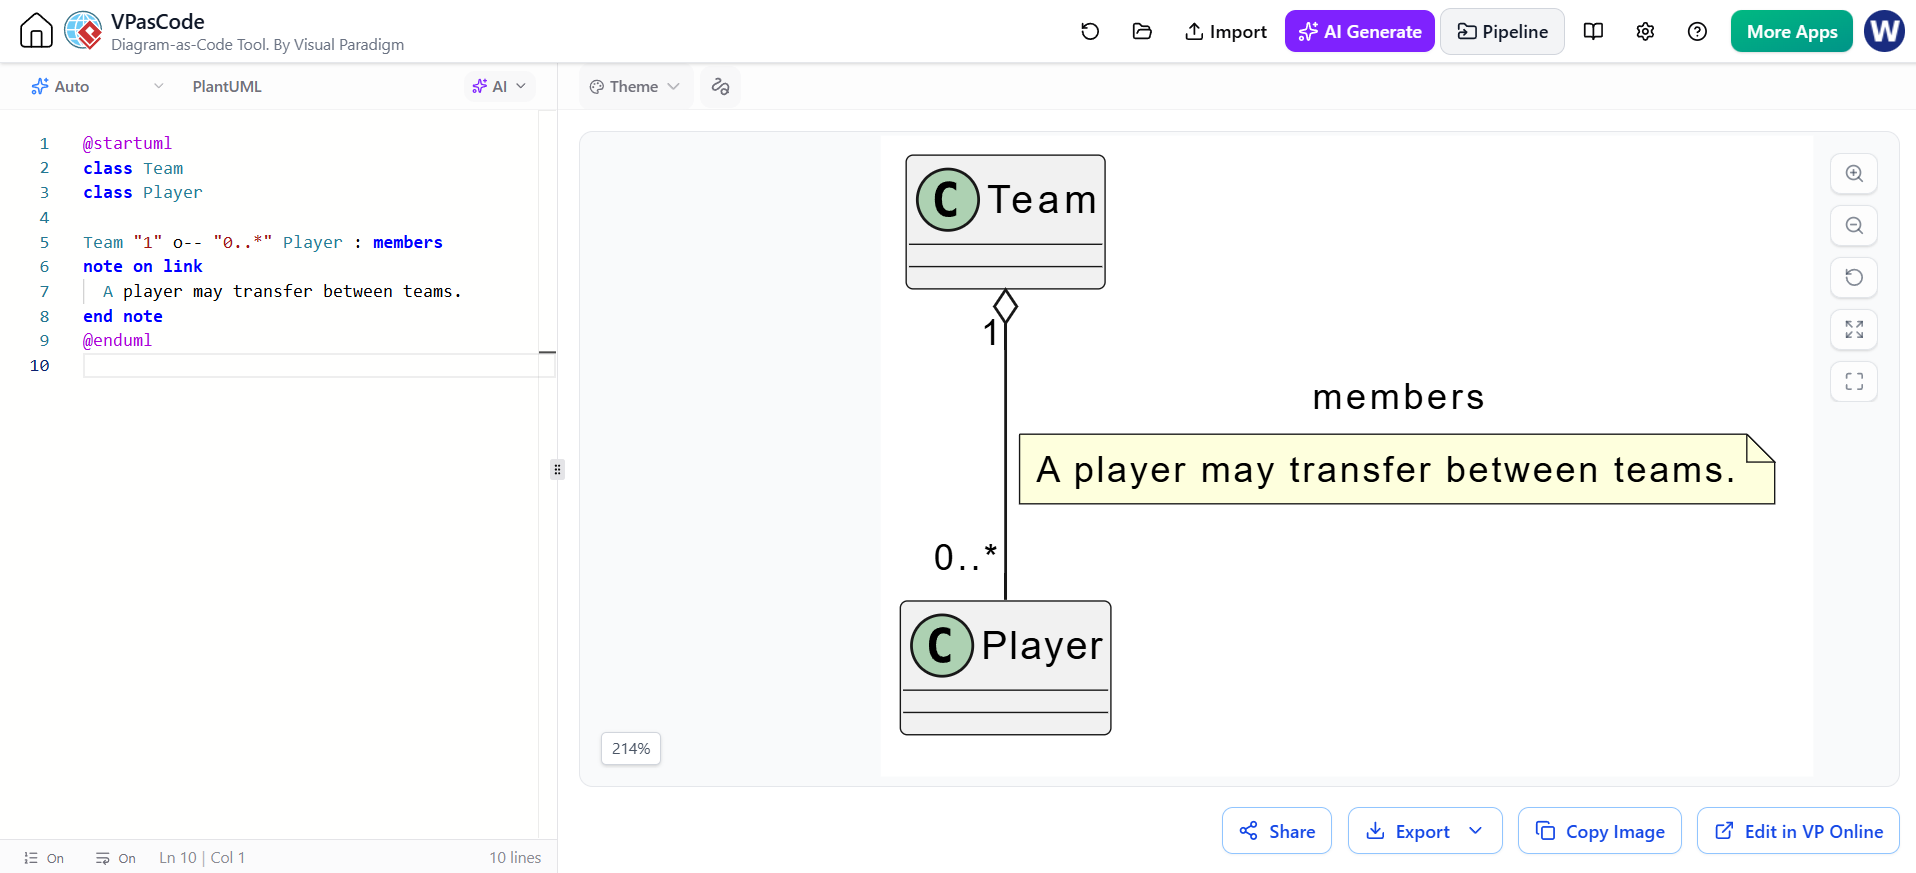This screenshot has height=873, width=1916.
Task: Zoom out of the diagram
Action: tap(1854, 225)
